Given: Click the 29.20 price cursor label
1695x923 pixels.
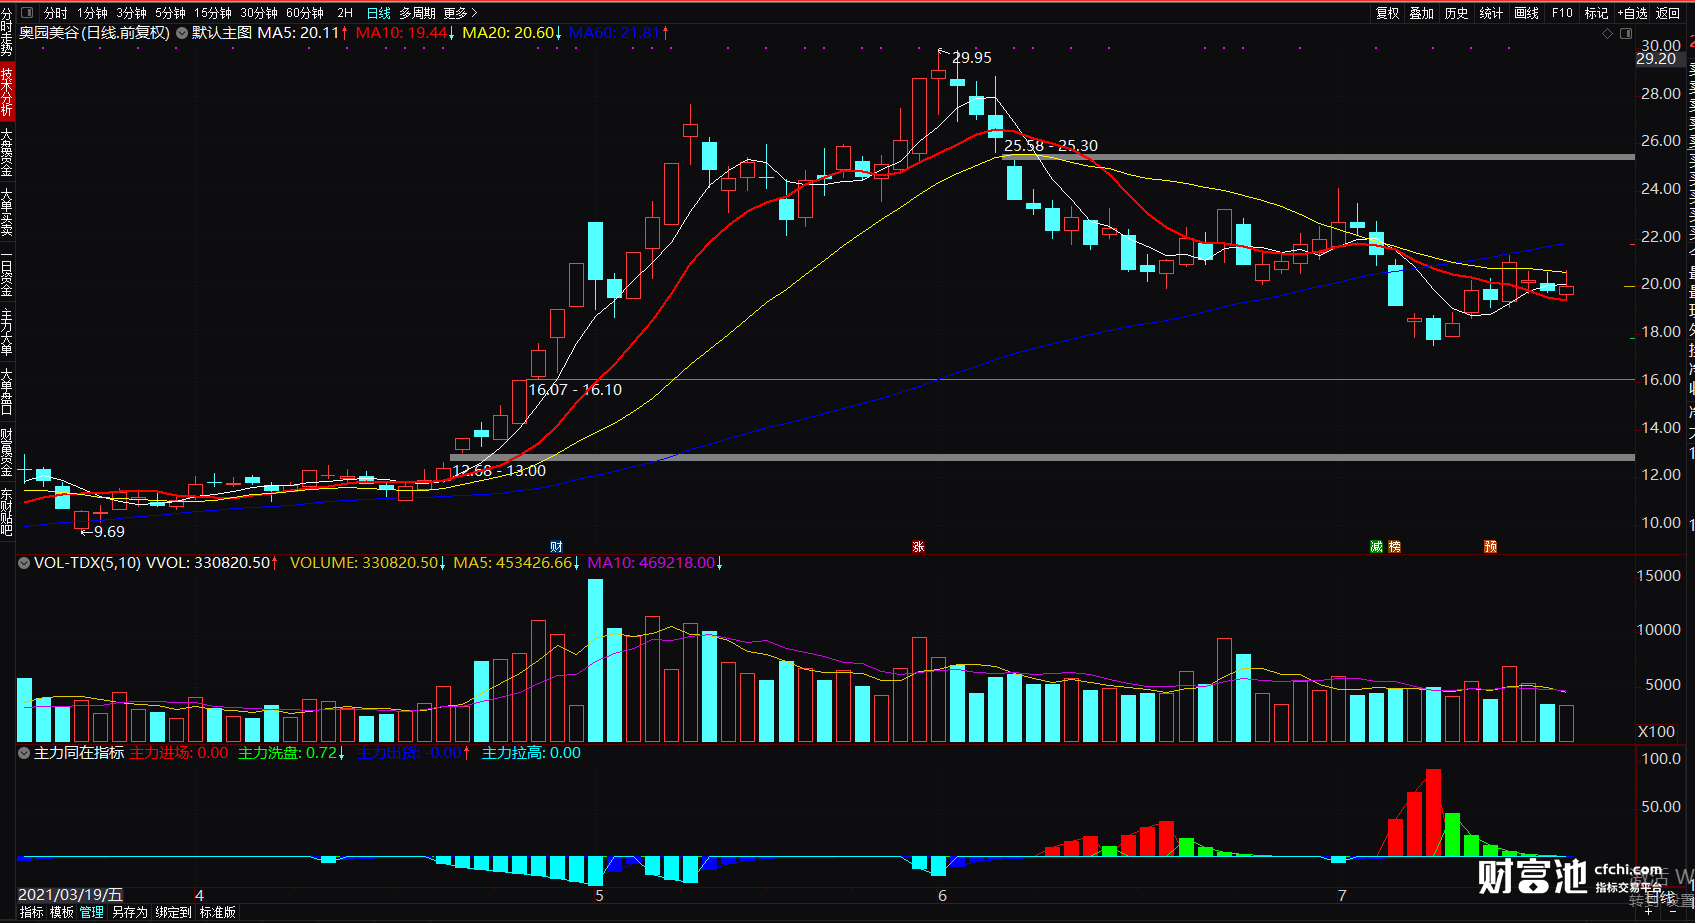Looking at the screenshot, I should tap(1656, 59).
